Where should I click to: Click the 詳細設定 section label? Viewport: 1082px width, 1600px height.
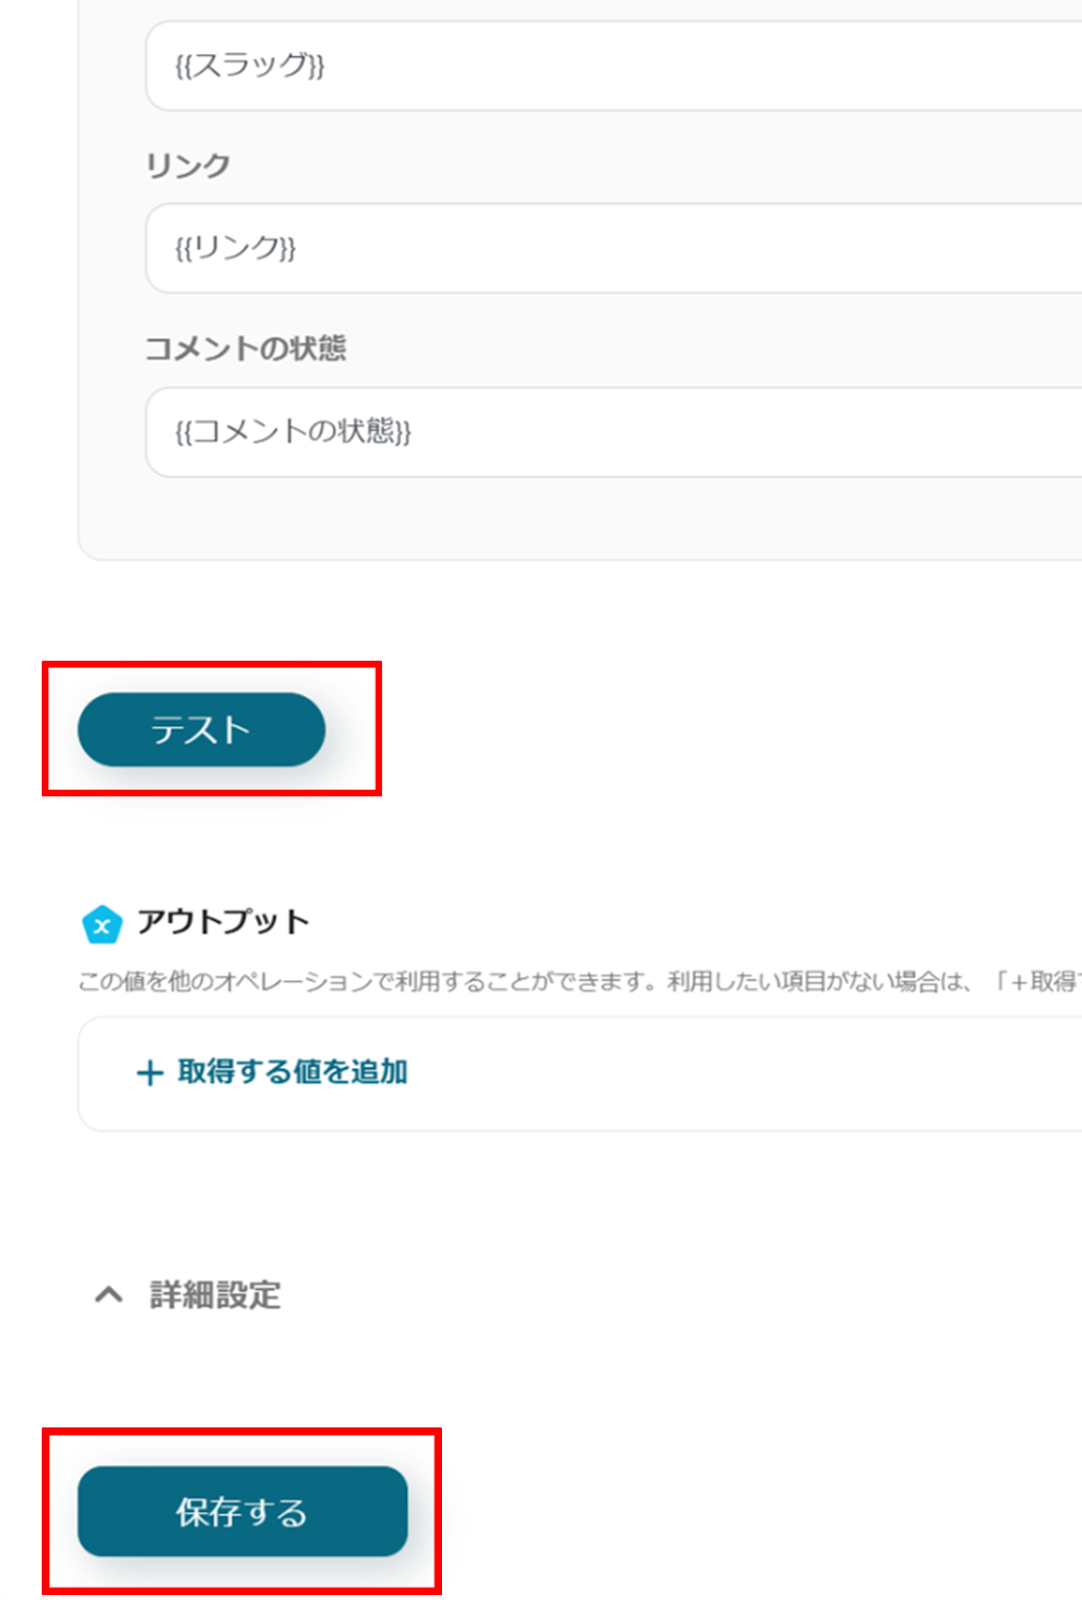click(215, 1295)
